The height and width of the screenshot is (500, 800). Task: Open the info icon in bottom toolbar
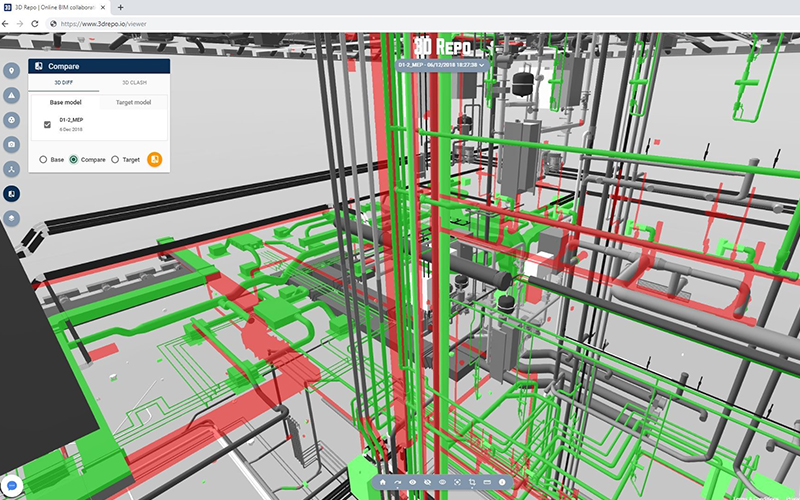point(502,482)
